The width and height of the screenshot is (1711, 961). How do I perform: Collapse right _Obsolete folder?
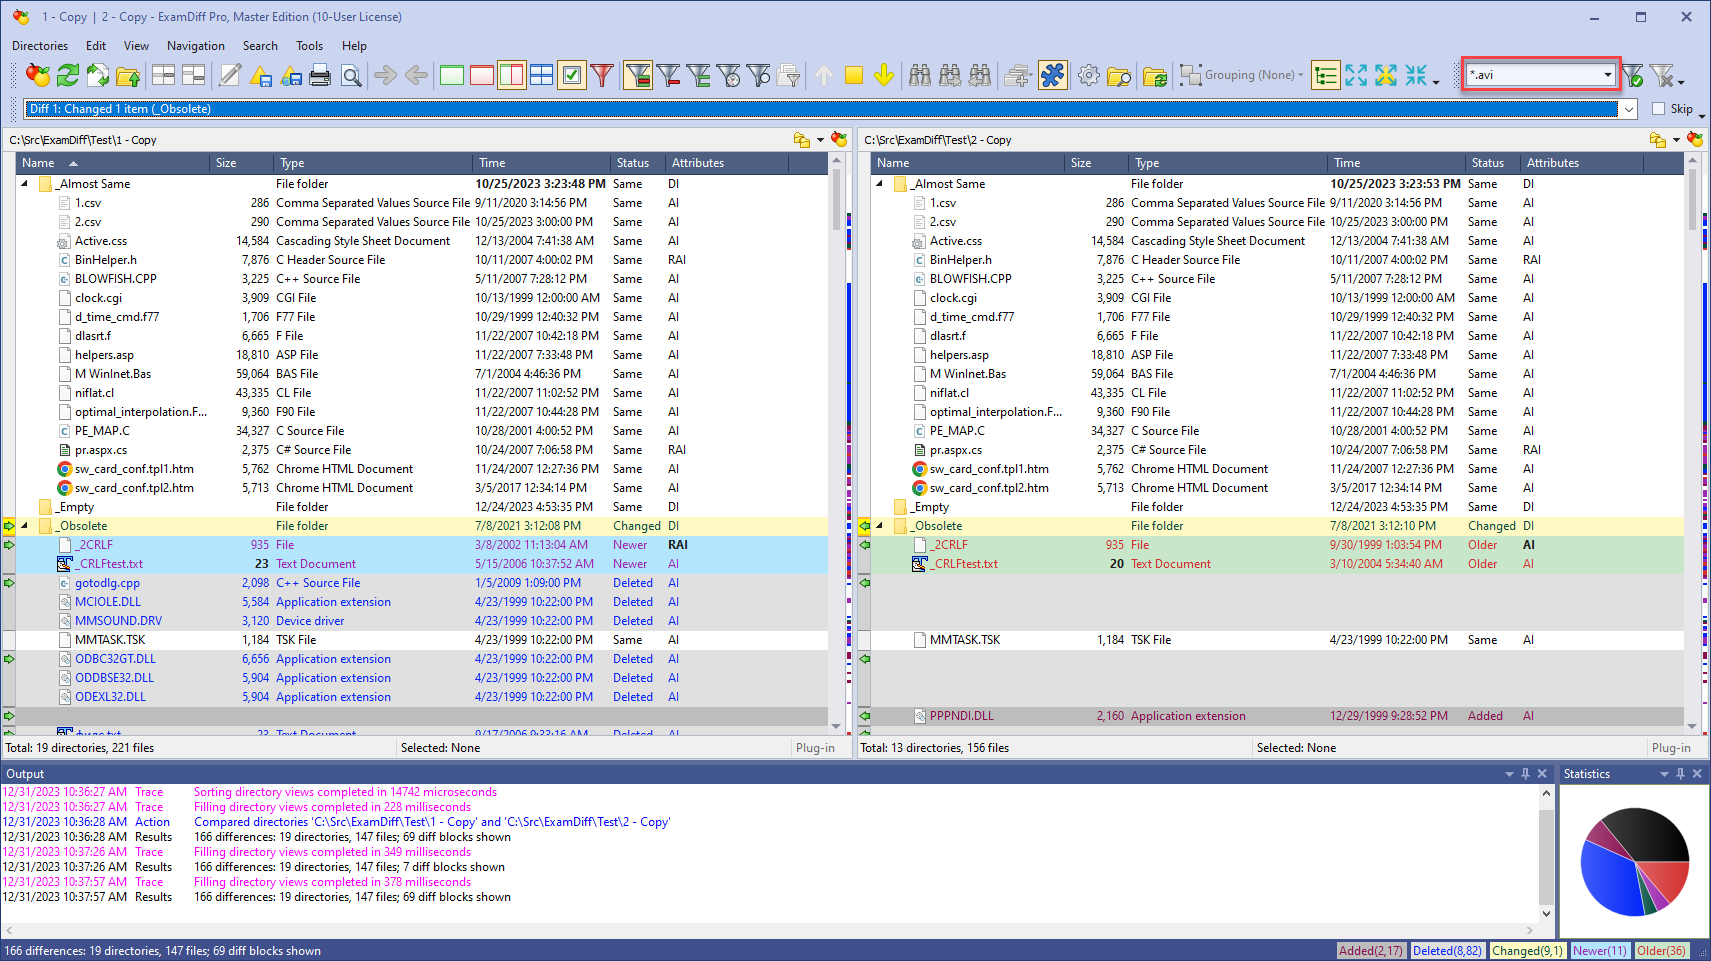click(x=880, y=526)
